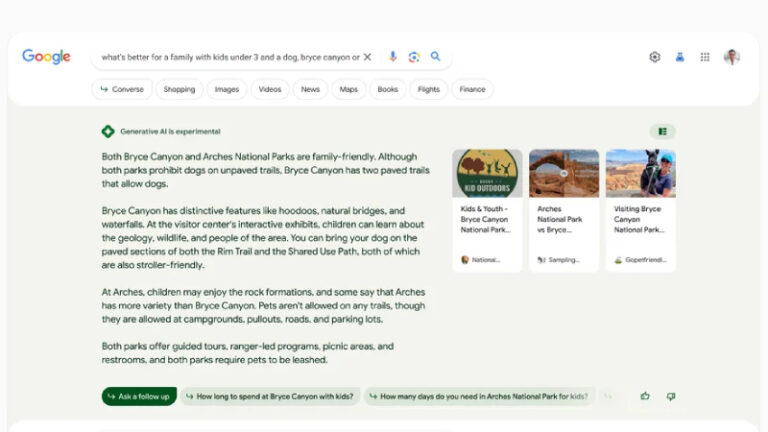Click the voice search microphone icon
Image resolution: width=768 pixels, height=432 pixels.
[393, 57]
